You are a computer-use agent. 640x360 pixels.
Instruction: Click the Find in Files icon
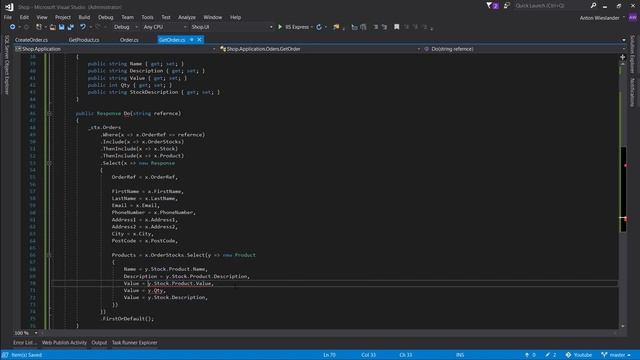click(x=336, y=27)
